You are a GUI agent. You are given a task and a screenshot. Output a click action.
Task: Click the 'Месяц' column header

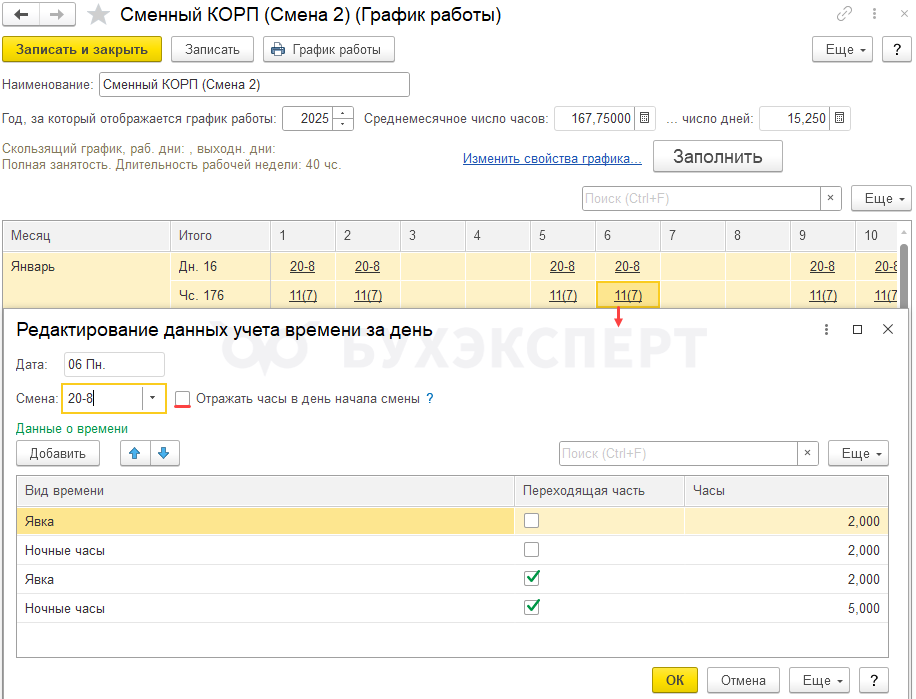(86, 235)
